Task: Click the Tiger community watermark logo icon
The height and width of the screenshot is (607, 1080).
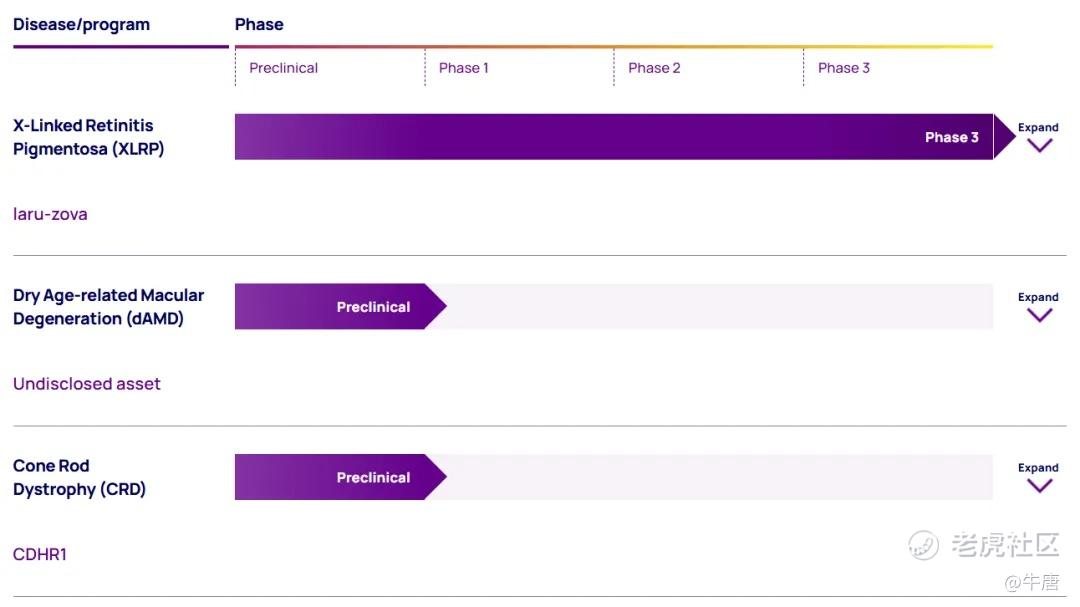Action: coord(923,545)
